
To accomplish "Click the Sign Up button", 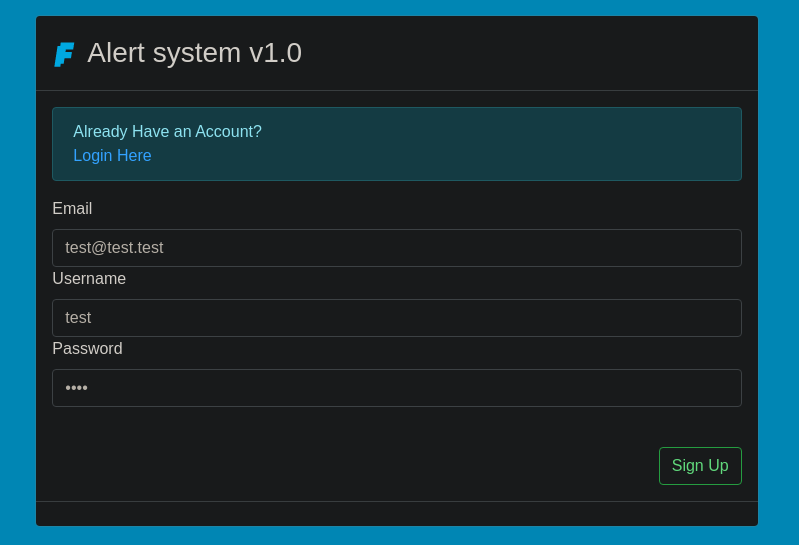I will coord(700,466).
